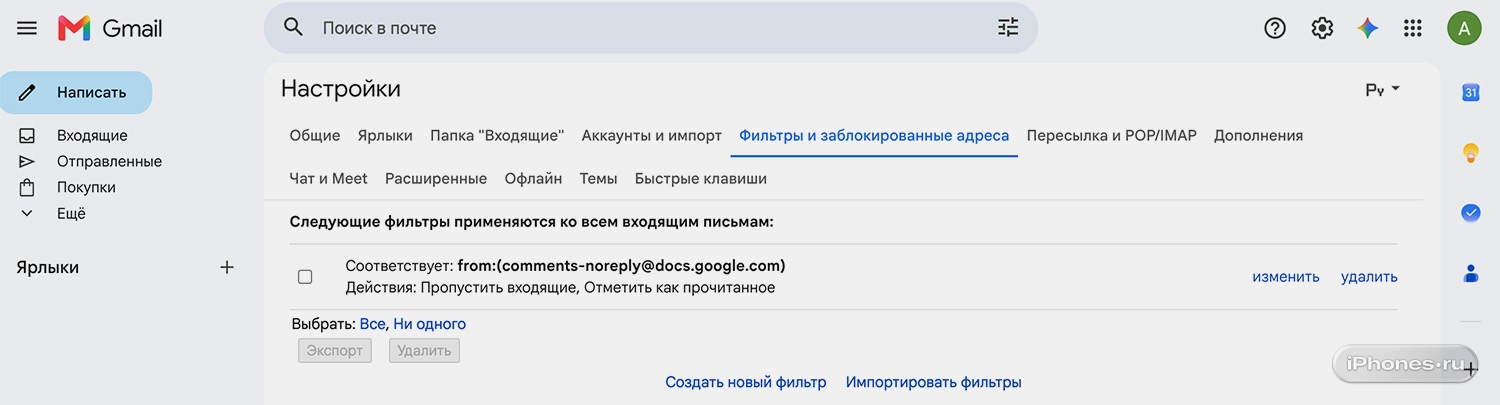Open the main menu hamburger icon
Image resolution: width=1500 pixels, height=405 pixels.
pyautogui.click(x=27, y=28)
